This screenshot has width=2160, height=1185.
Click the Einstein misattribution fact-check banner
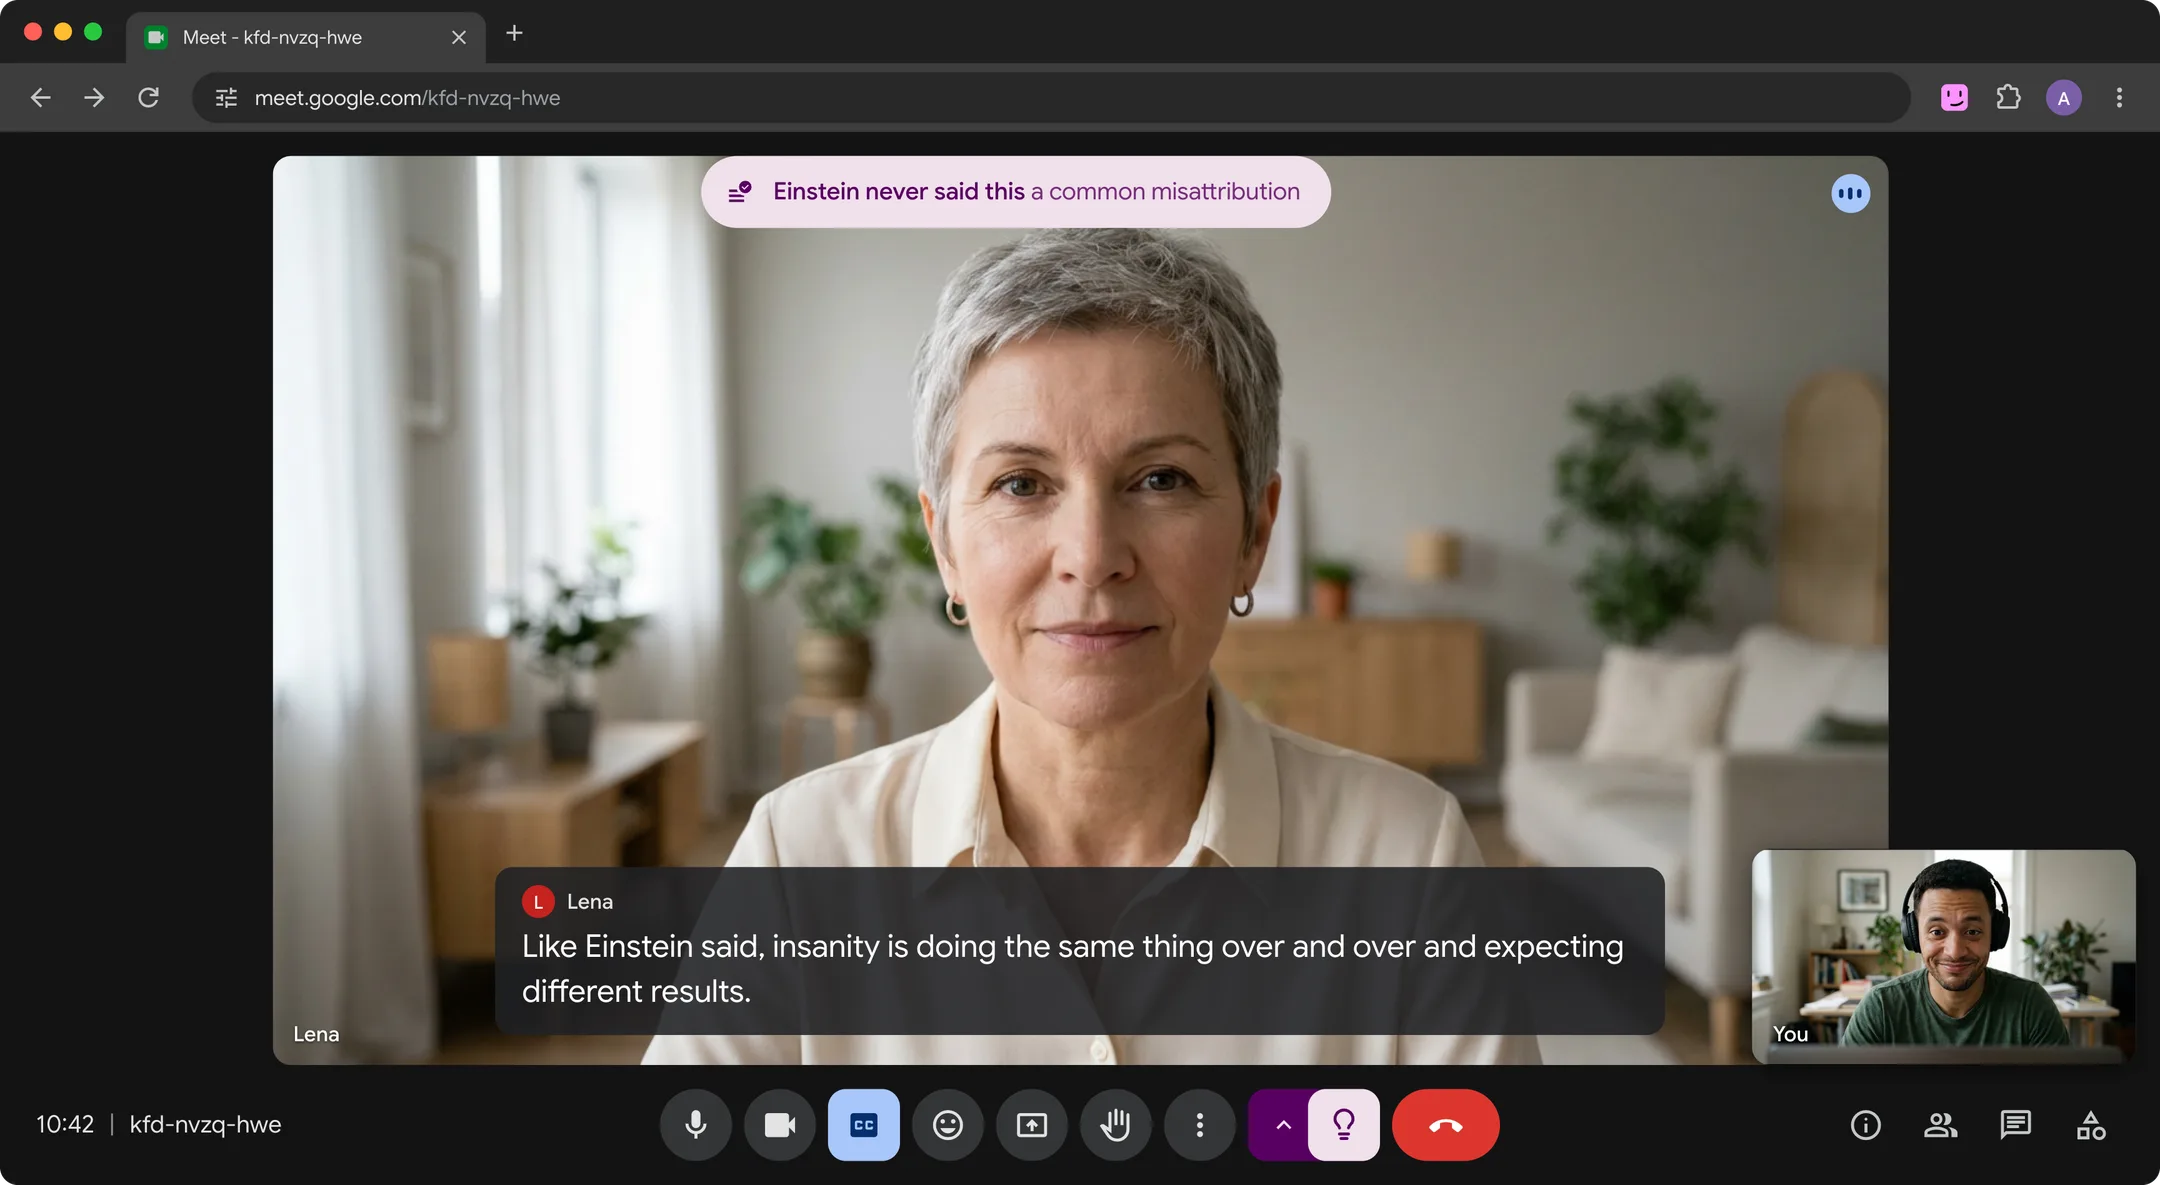tap(1016, 192)
